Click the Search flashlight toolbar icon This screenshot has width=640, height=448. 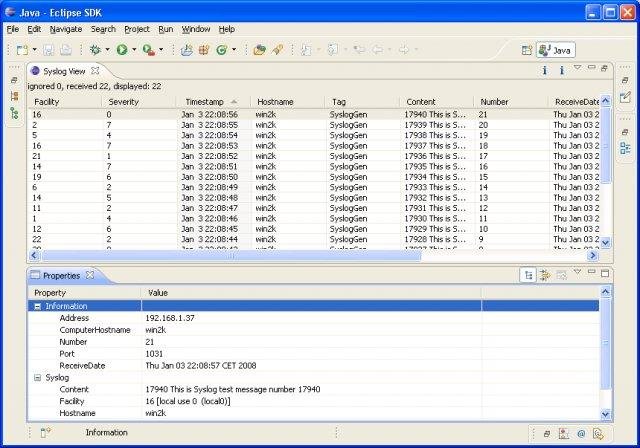click(x=278, y=50)
